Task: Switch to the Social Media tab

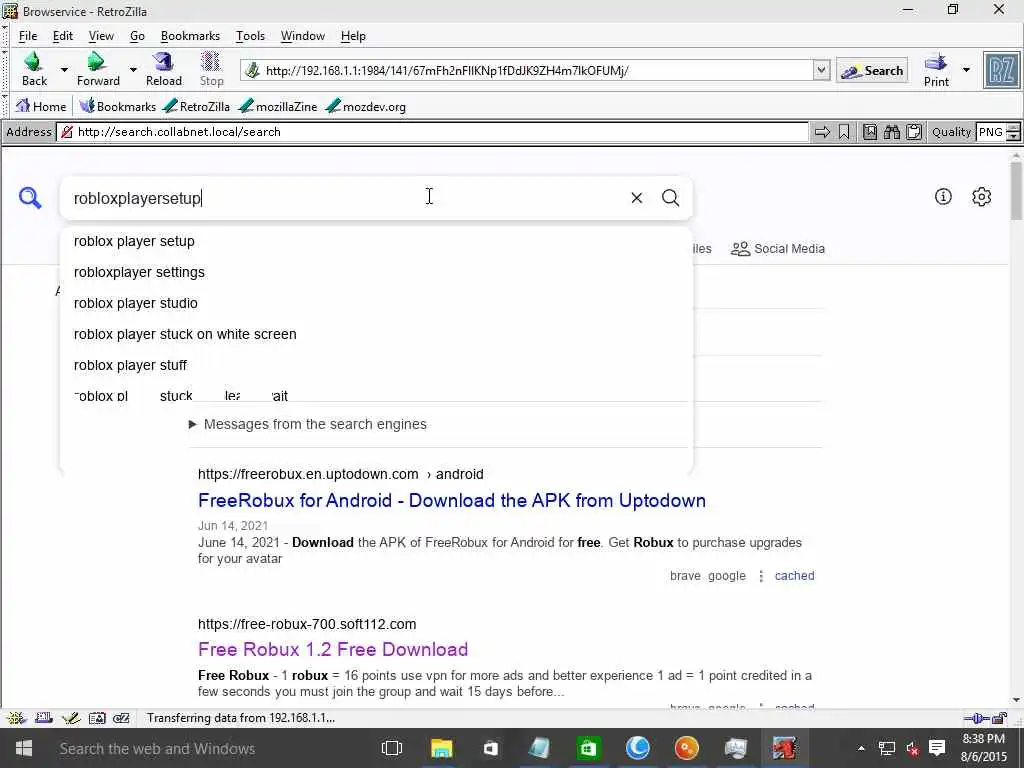Action: [778, 249]
